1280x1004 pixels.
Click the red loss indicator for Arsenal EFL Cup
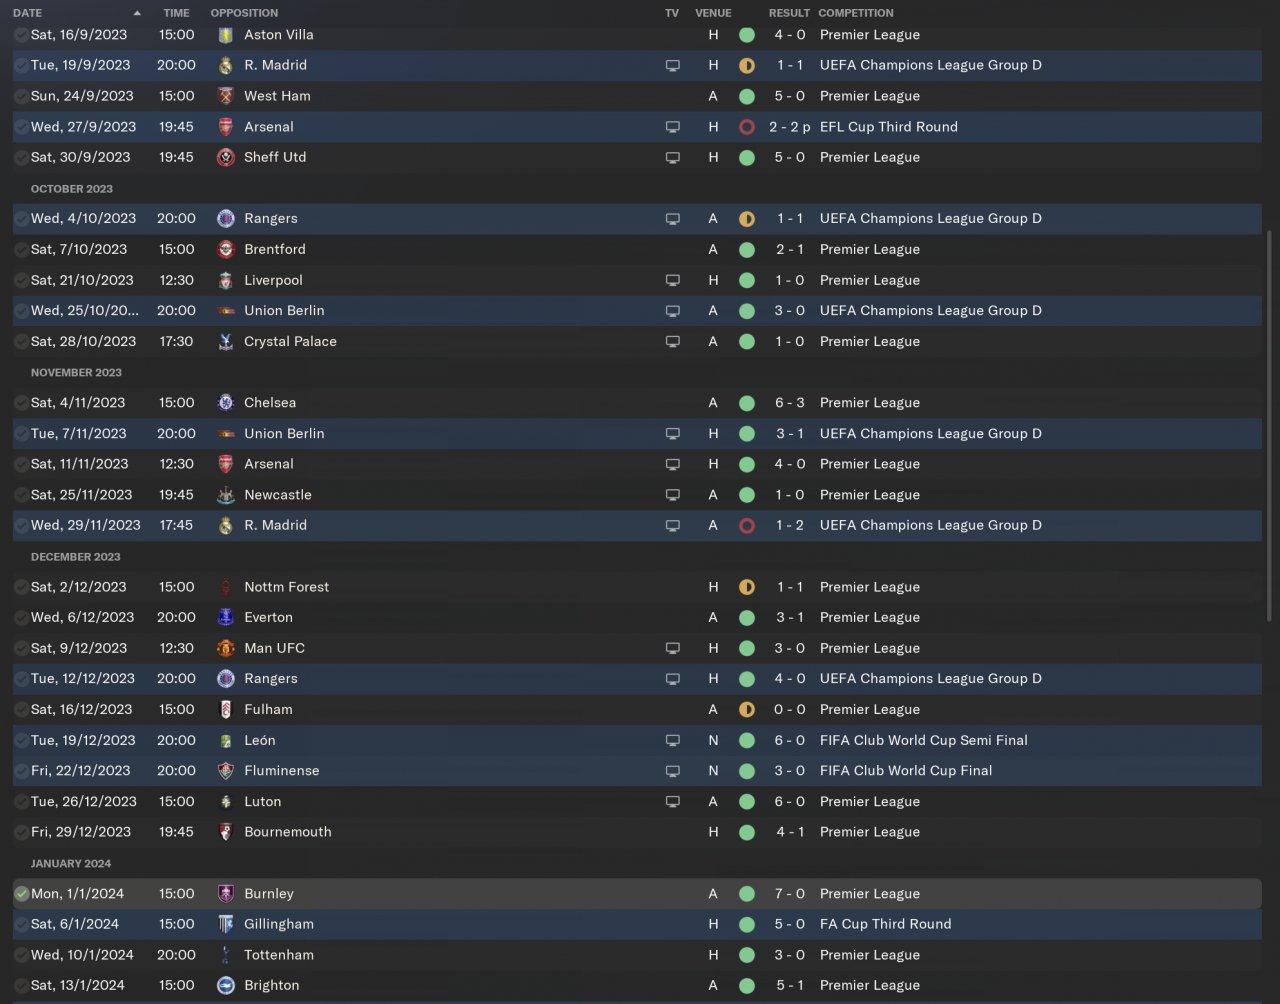coord(746,127)
